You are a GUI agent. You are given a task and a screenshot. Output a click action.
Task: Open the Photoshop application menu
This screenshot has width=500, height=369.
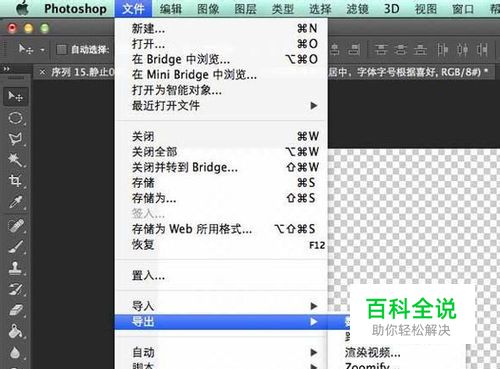75,9
